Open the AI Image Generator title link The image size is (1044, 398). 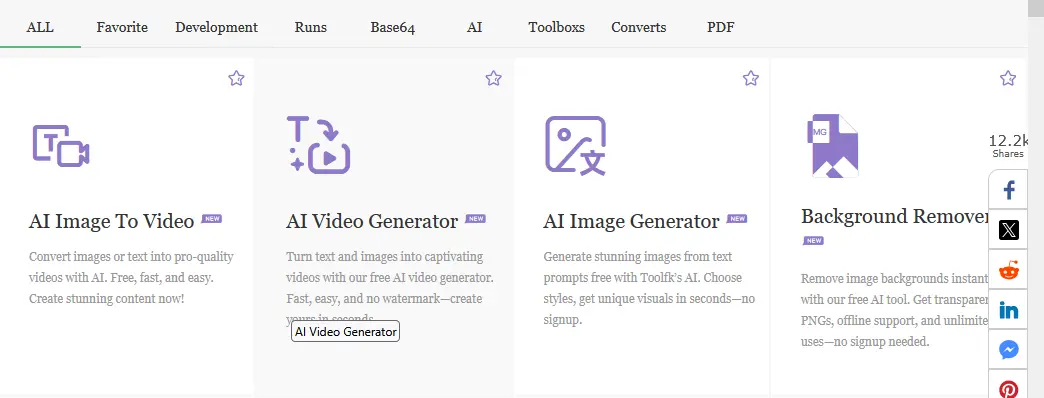[x=631, y=221]
